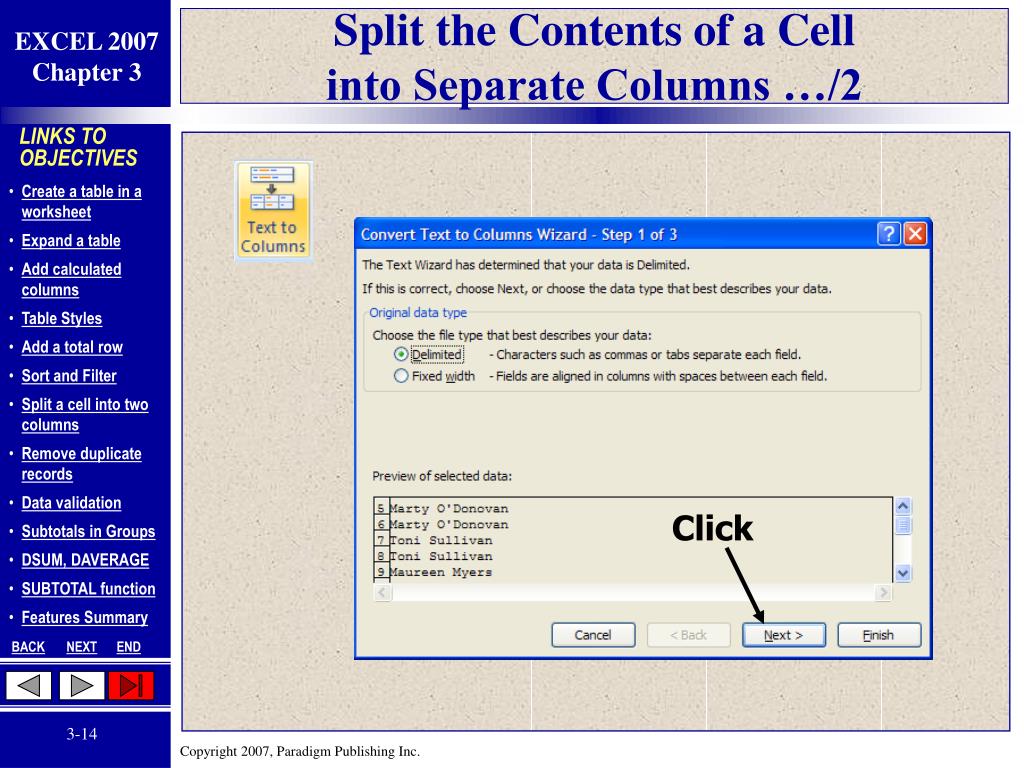The image size is (1024, 768).
Task: Click the NEXT text link
Action: [x=82, y=647]
